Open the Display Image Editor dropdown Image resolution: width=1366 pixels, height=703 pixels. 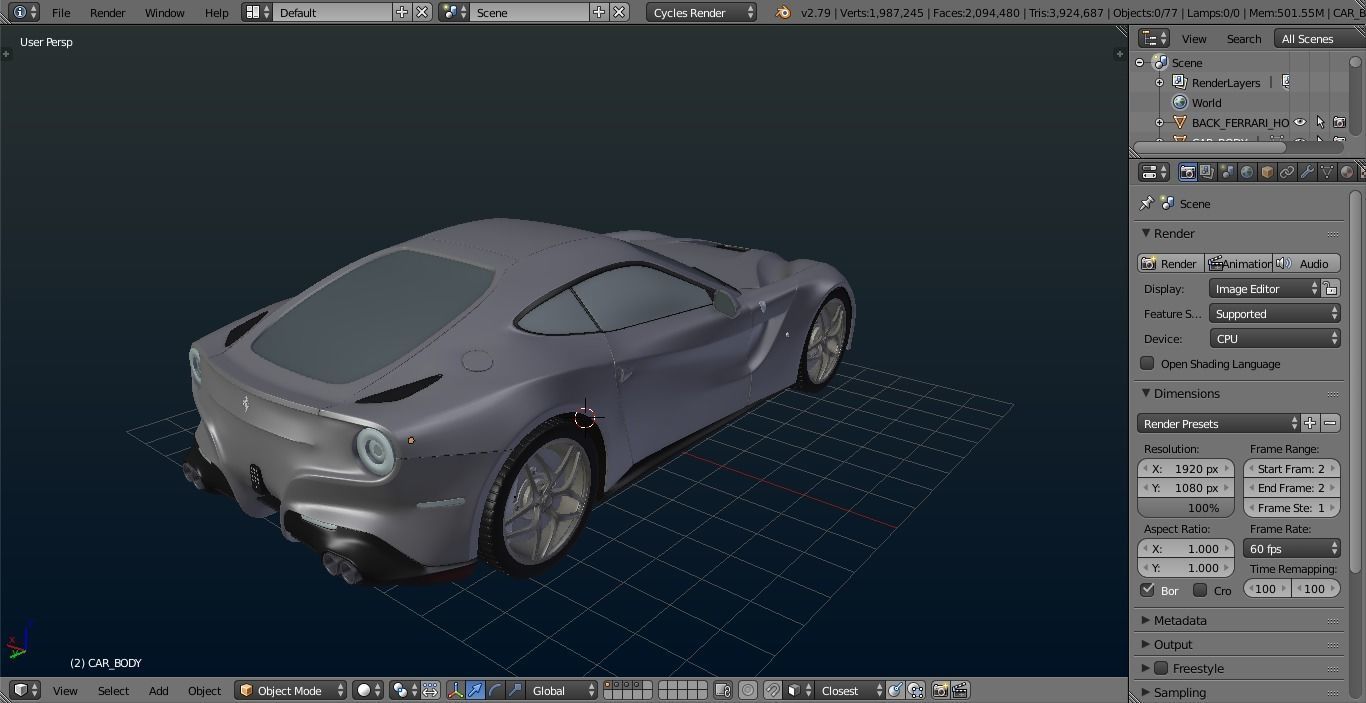pos(1265,288)
